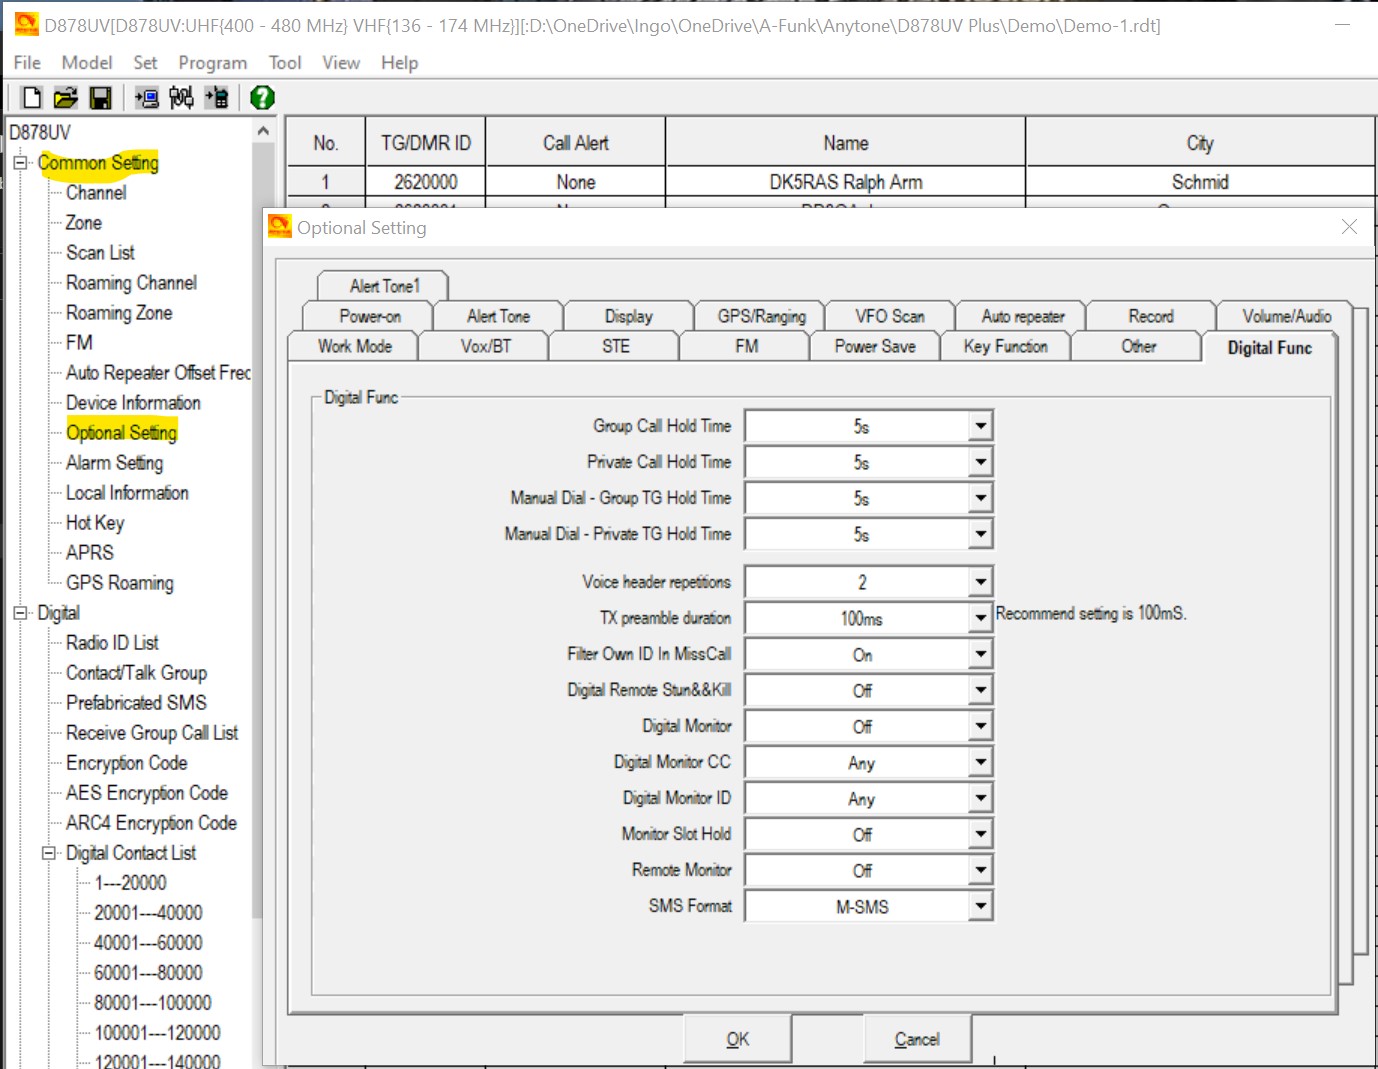Switch to the Display tab
This screenshot has width=1378, height=1069.
click(628, 316)
